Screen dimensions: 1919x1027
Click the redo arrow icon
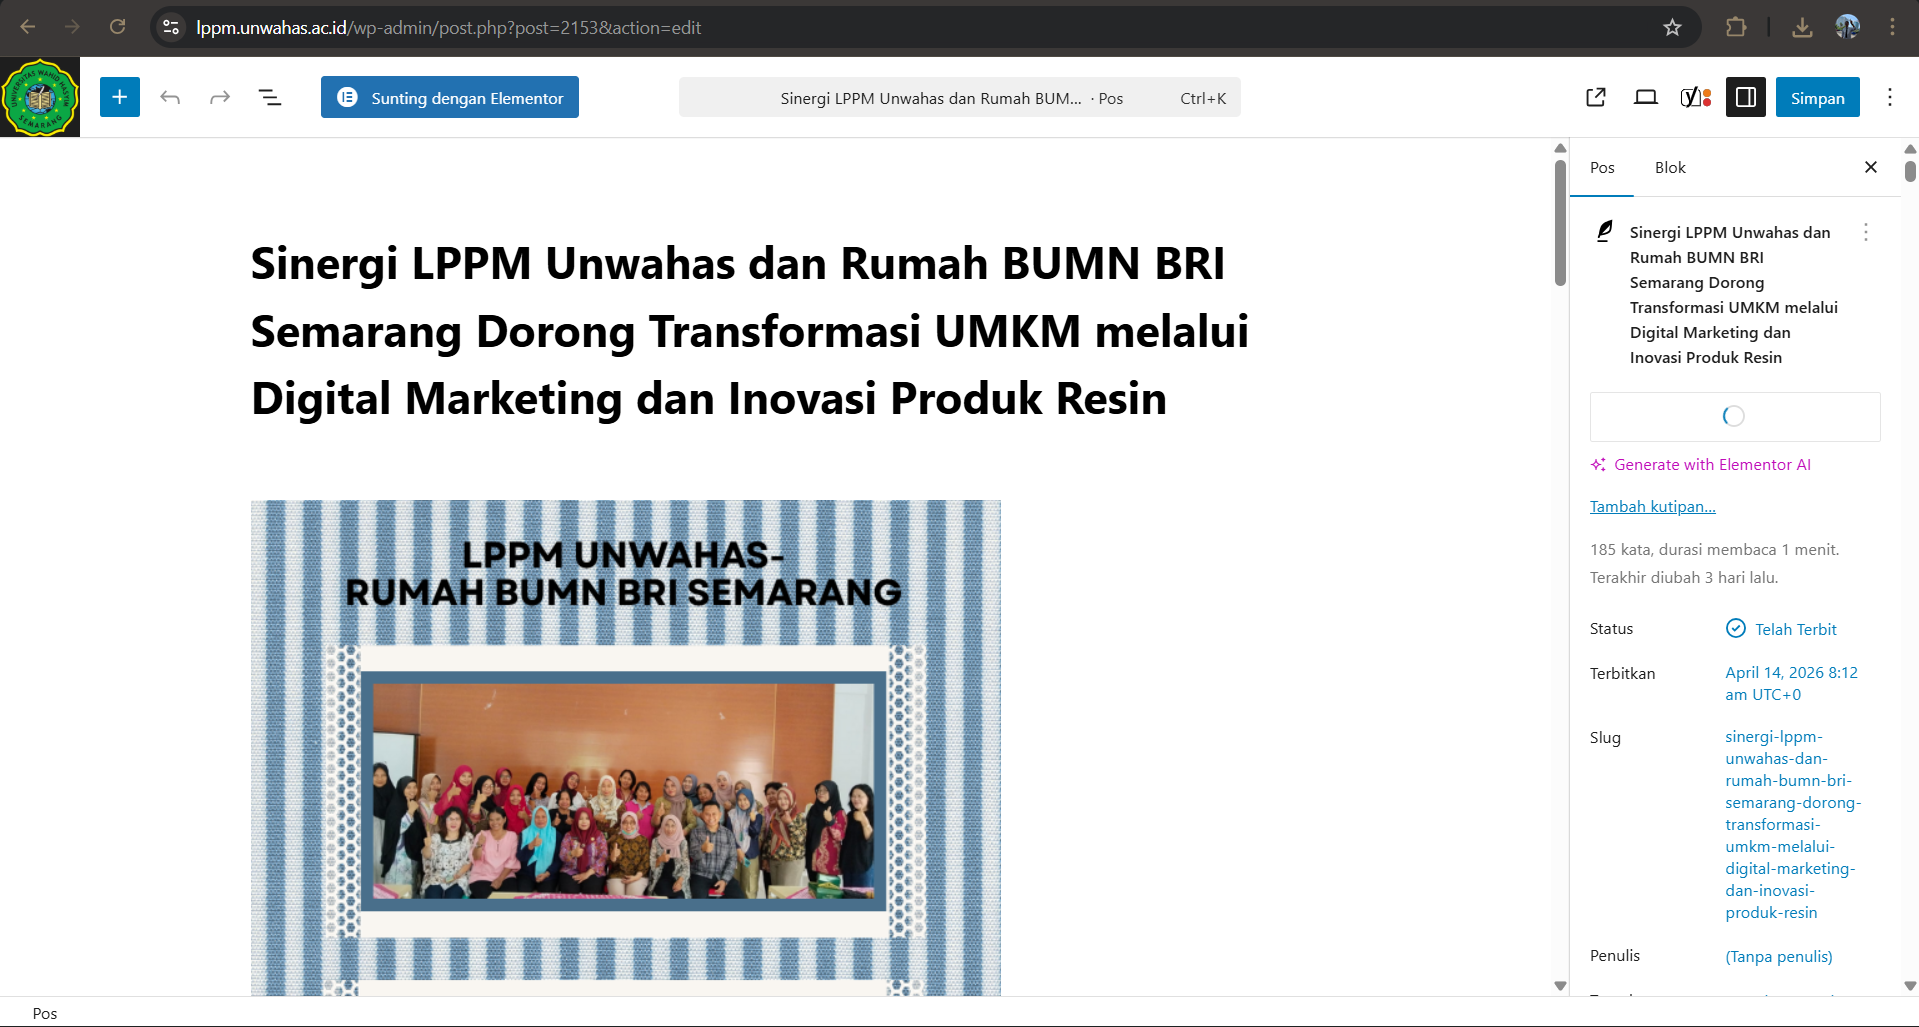220,97
